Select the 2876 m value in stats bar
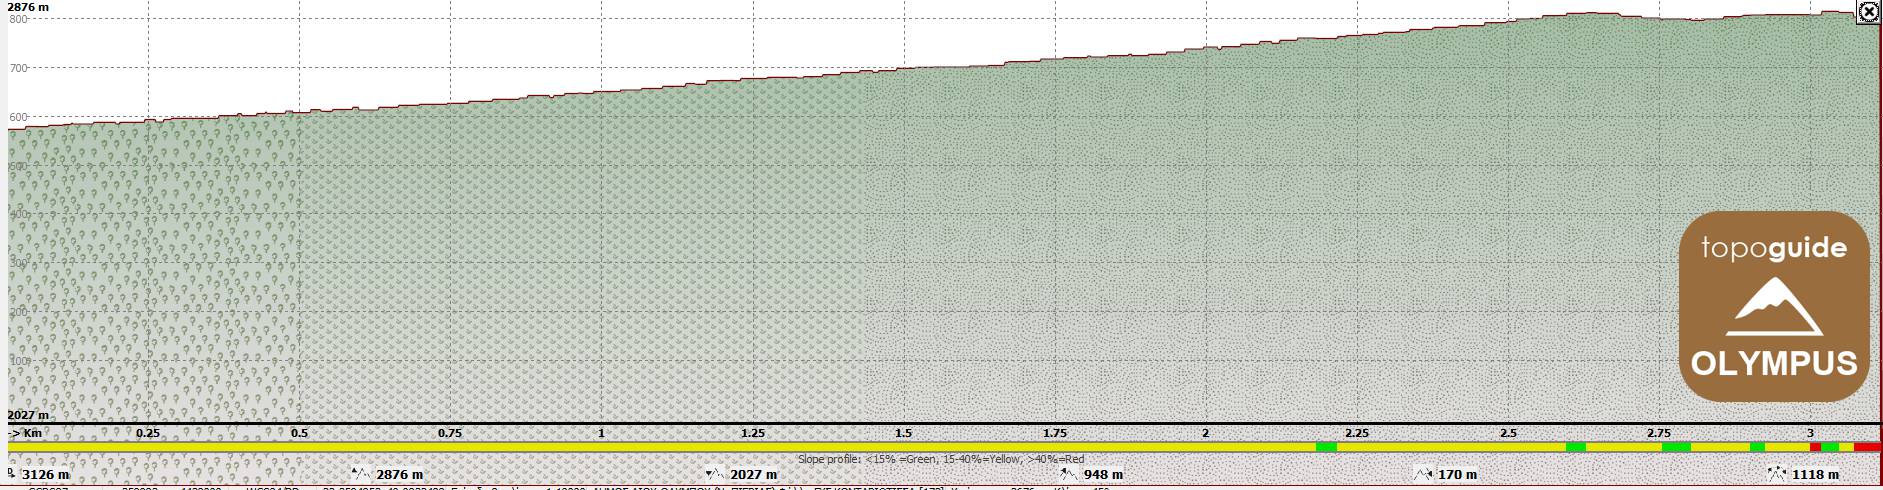Screen dimensions: 1883x490 (x=400, y=474)
